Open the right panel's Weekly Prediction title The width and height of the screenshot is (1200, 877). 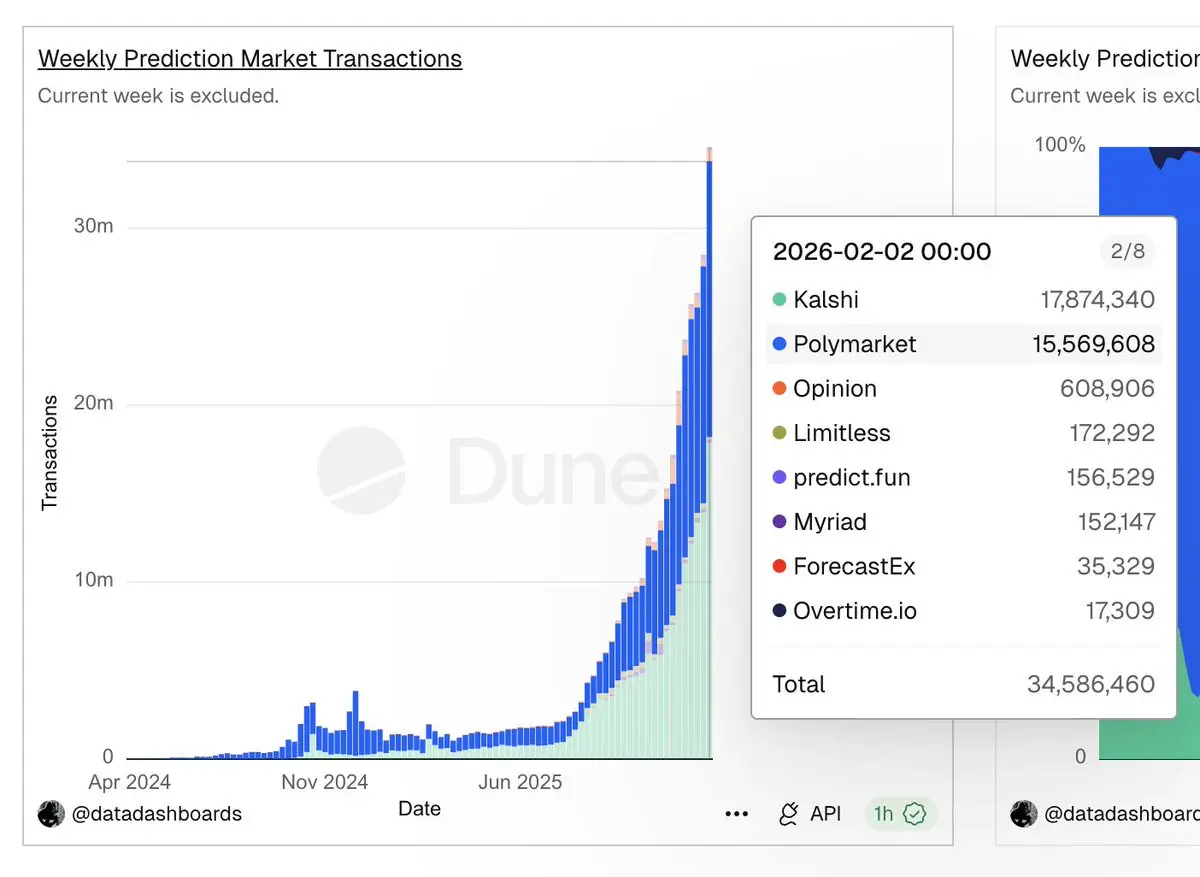click(1105, 59)
